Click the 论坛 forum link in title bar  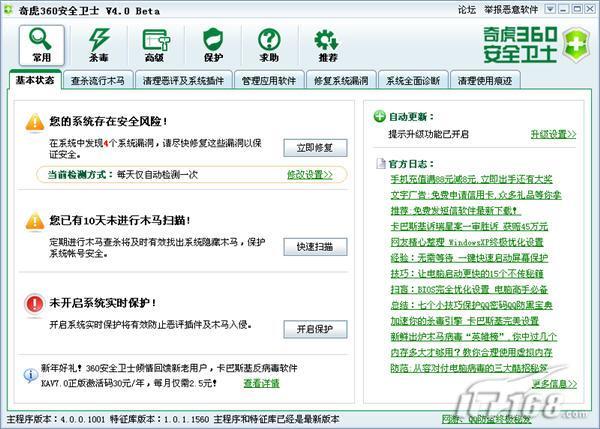tap(466, 9)
